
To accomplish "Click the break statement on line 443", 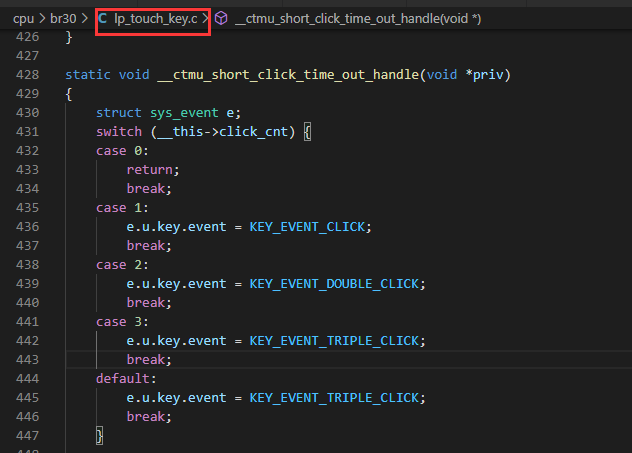I will (149, 359).
